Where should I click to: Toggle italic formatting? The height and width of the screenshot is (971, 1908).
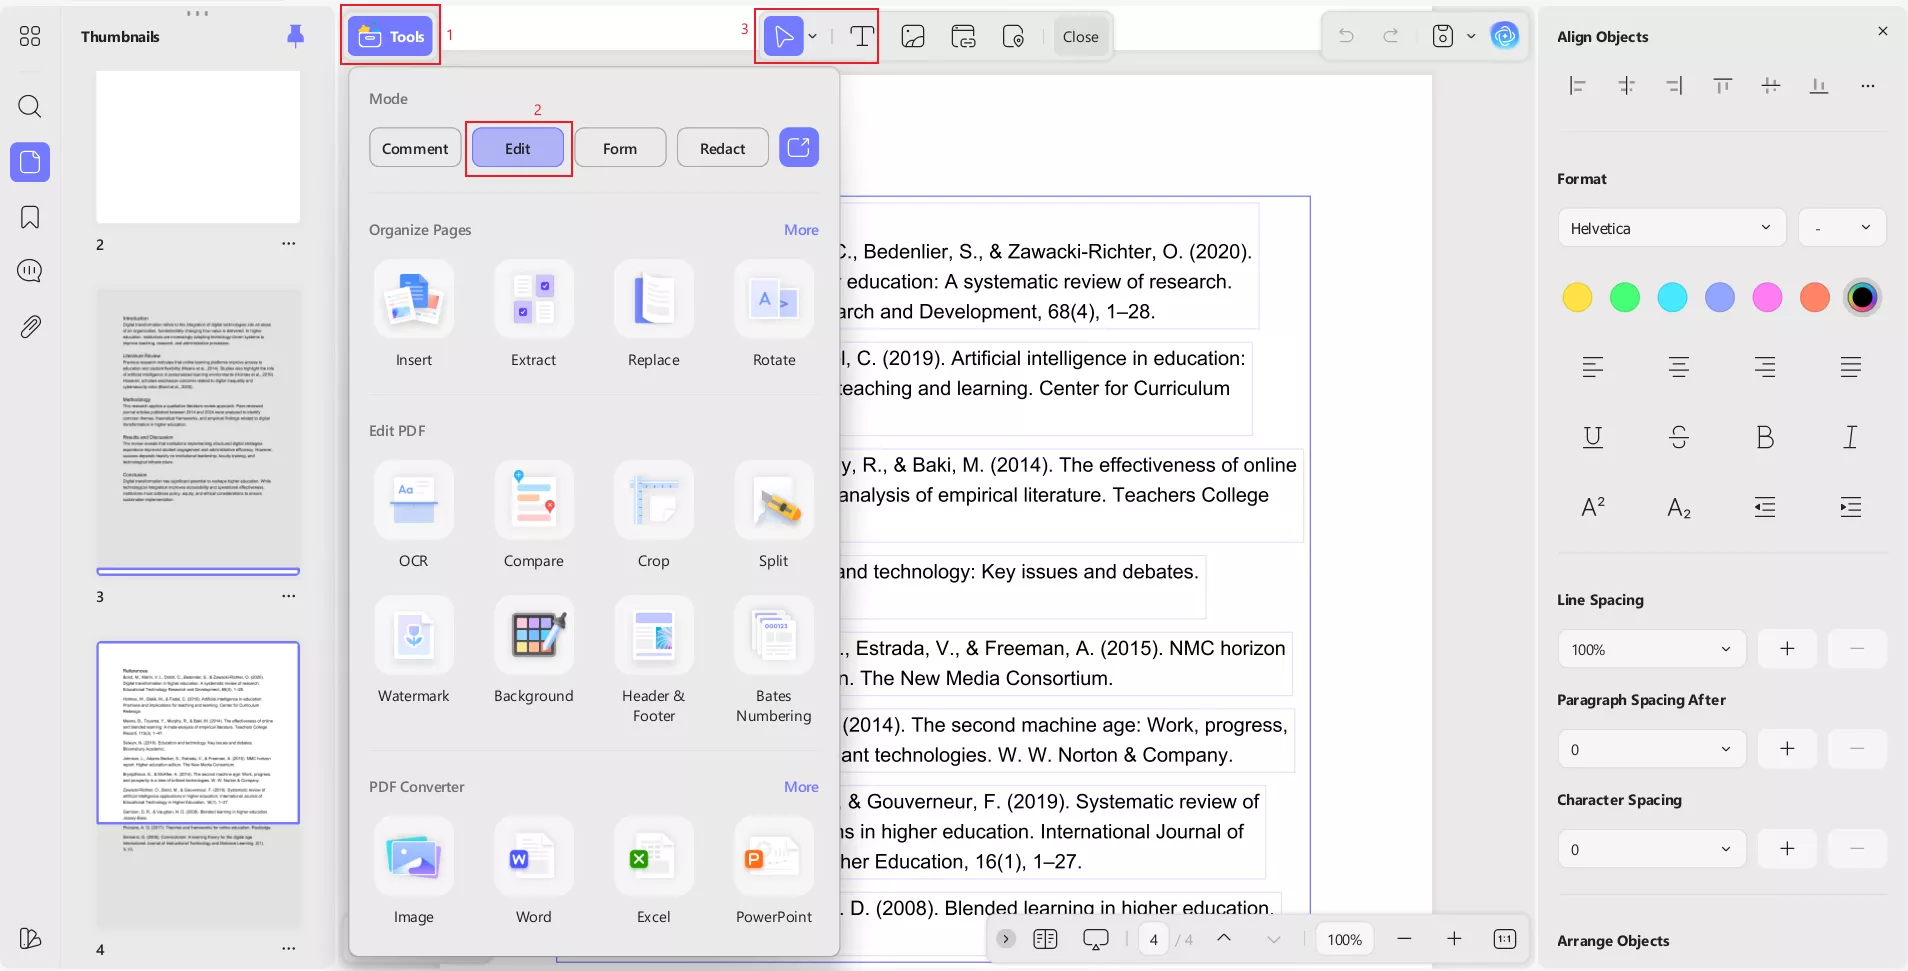[1851, 437]
